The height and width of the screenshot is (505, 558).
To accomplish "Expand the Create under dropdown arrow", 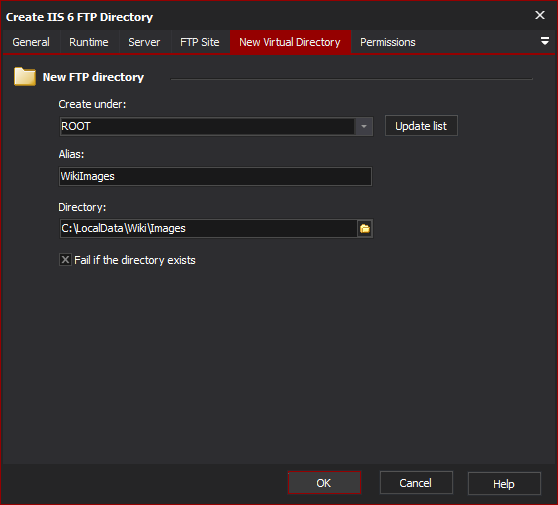I will [364, 126].
